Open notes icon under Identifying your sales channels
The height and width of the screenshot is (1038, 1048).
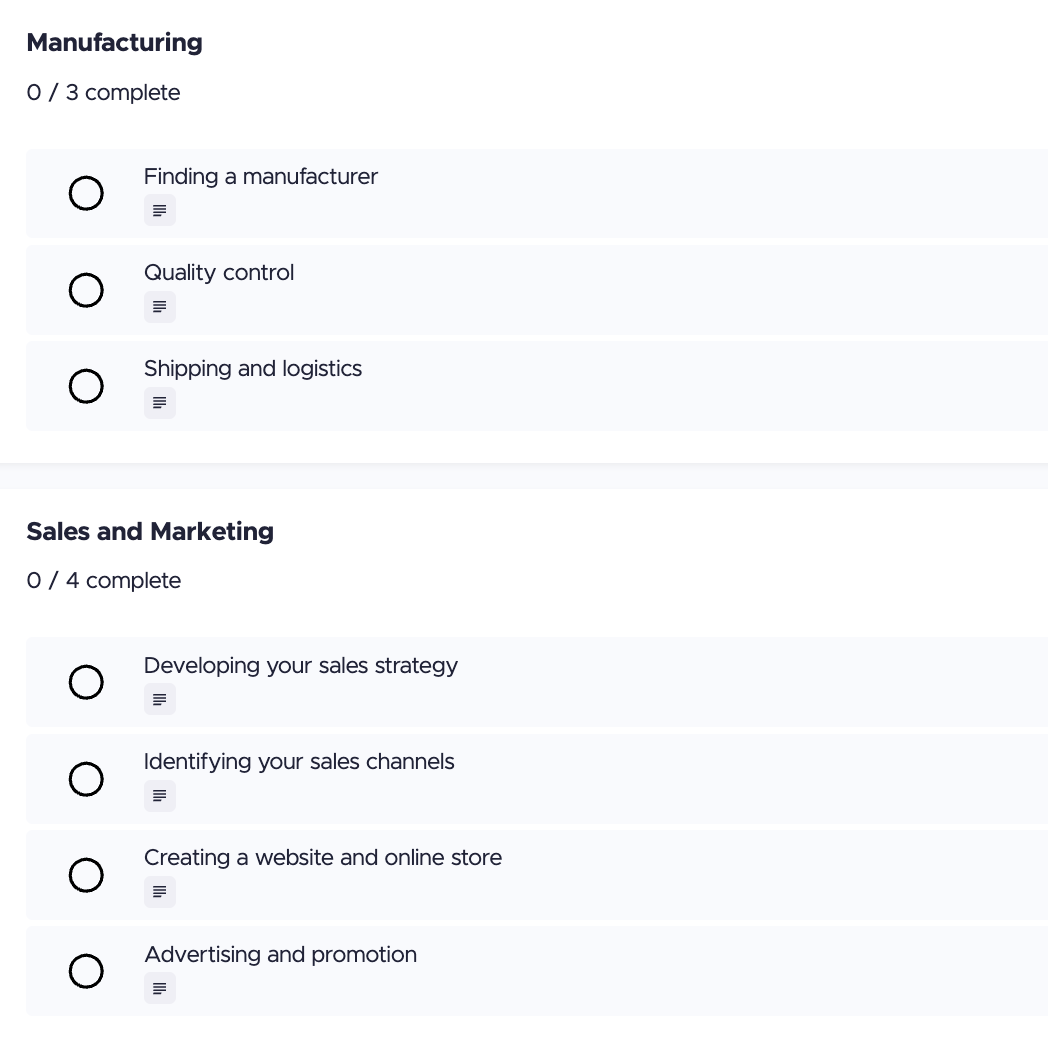coord(159,796)
